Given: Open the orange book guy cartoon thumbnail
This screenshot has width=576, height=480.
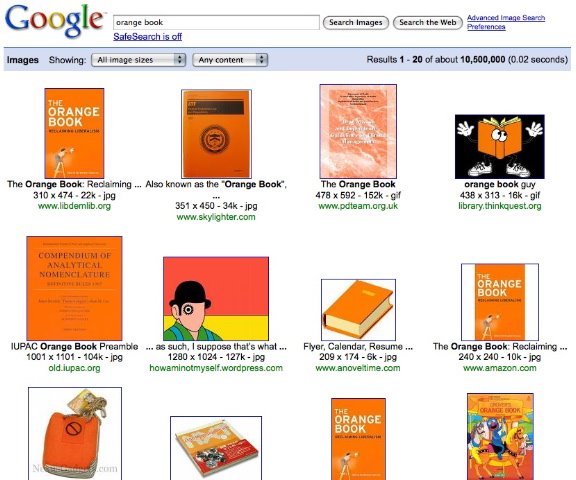Looking at the screenshot, I should click(x=500, y=147).
